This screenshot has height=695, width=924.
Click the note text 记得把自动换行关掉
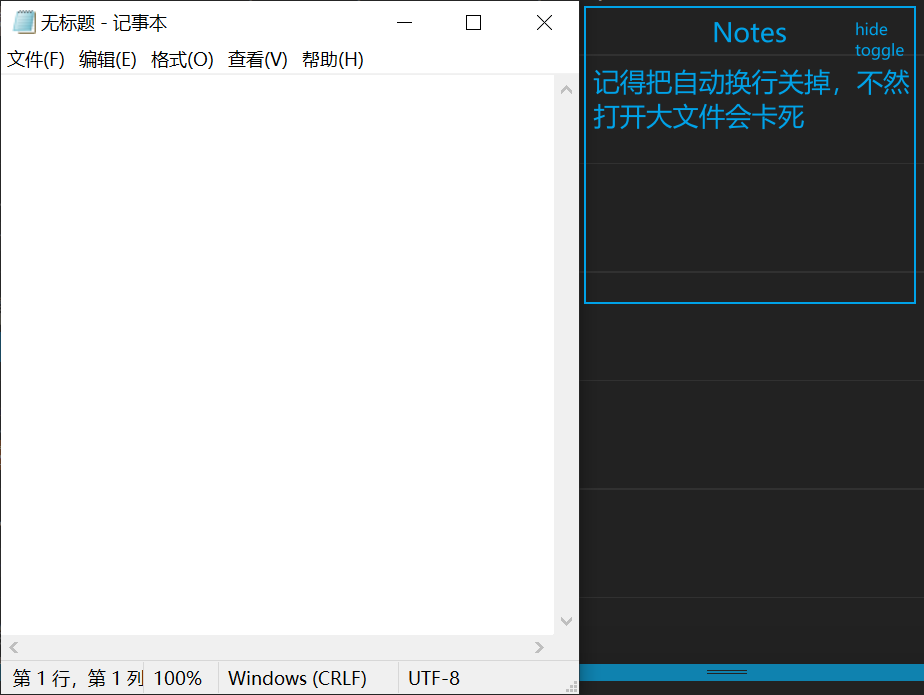pos(711,82)
